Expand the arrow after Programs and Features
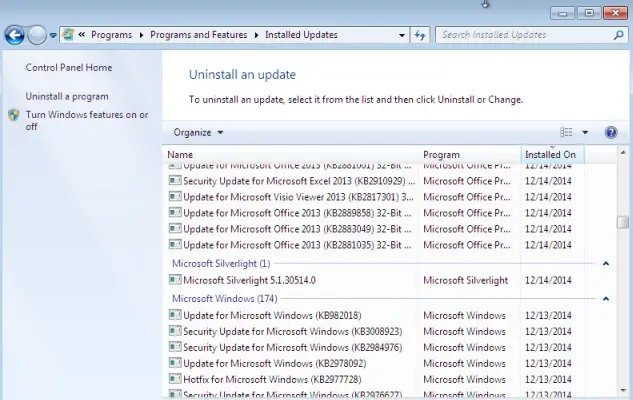633x400 pixels. click(x=256, y=35)
